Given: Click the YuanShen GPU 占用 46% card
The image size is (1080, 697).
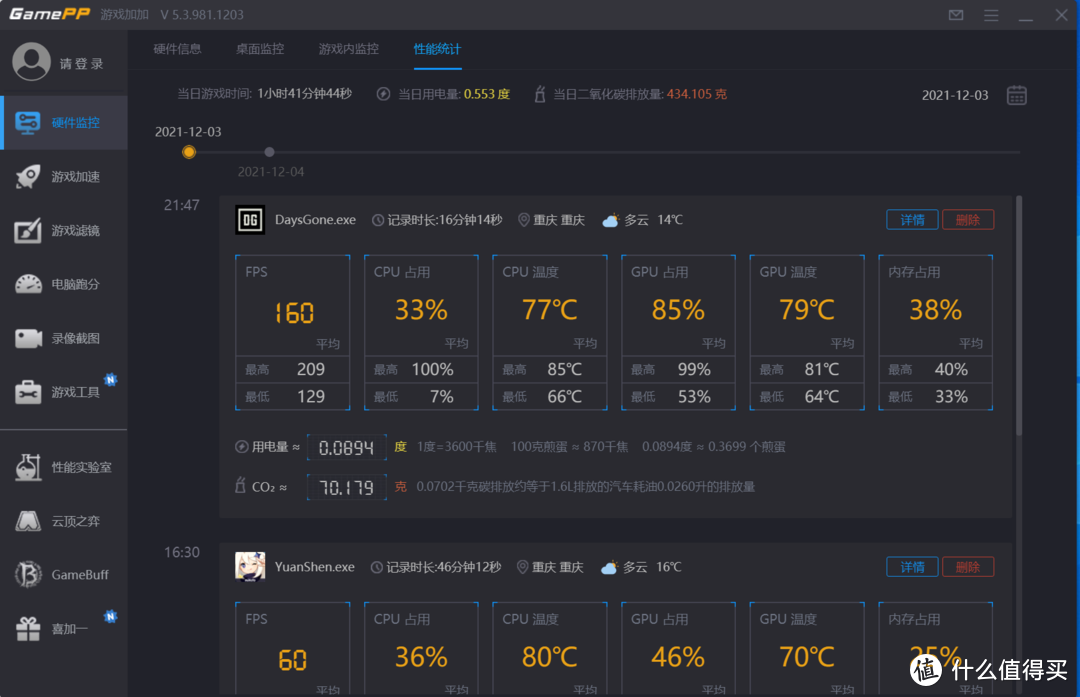Looking at the screenshot, I should [678, 648].
